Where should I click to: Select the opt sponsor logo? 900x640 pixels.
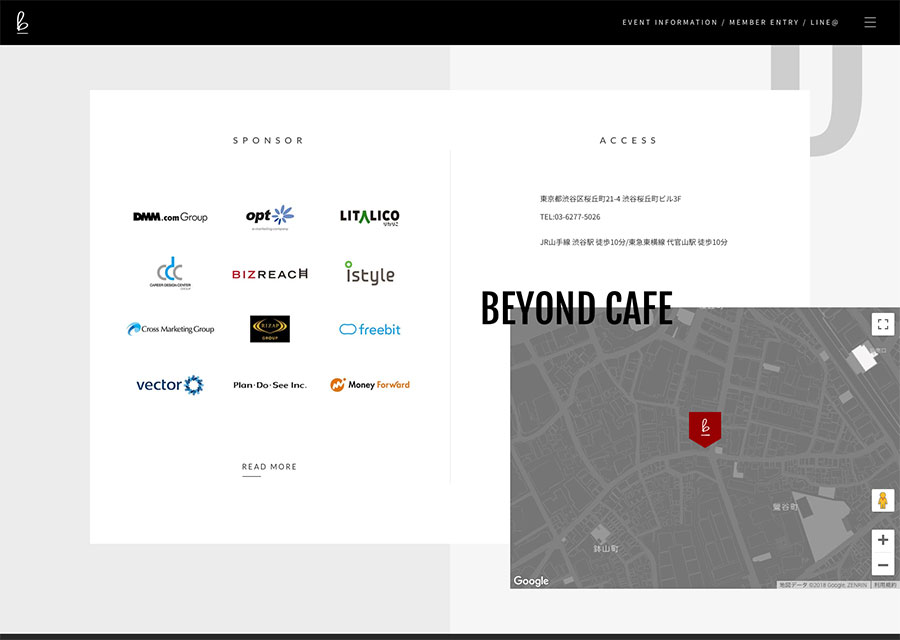pos(269,217)
